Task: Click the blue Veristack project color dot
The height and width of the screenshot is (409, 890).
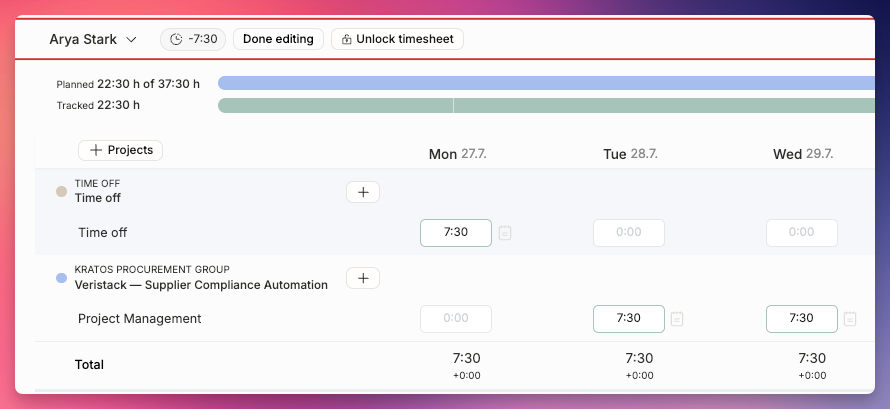Action: point(61,278)
